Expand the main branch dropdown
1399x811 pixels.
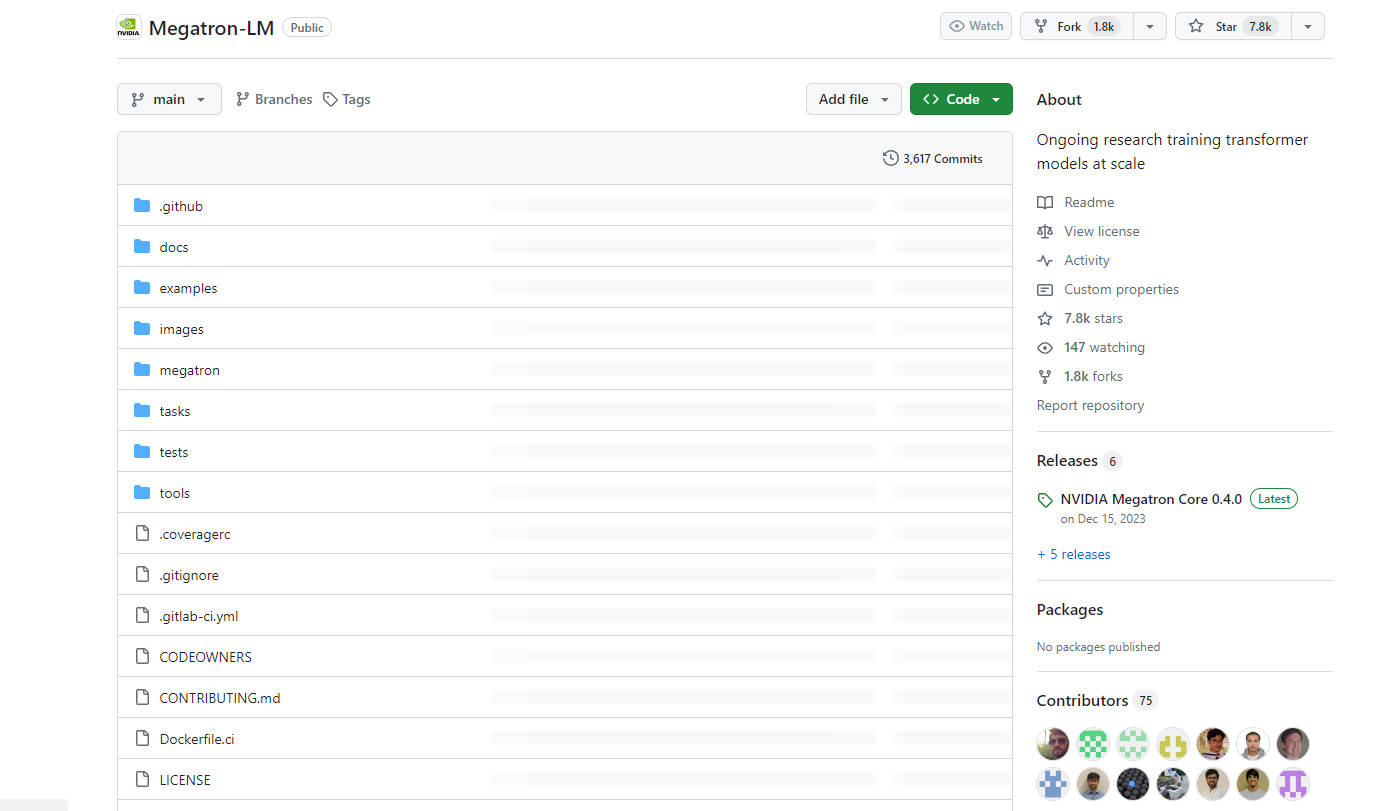click(x=169, y=99)
